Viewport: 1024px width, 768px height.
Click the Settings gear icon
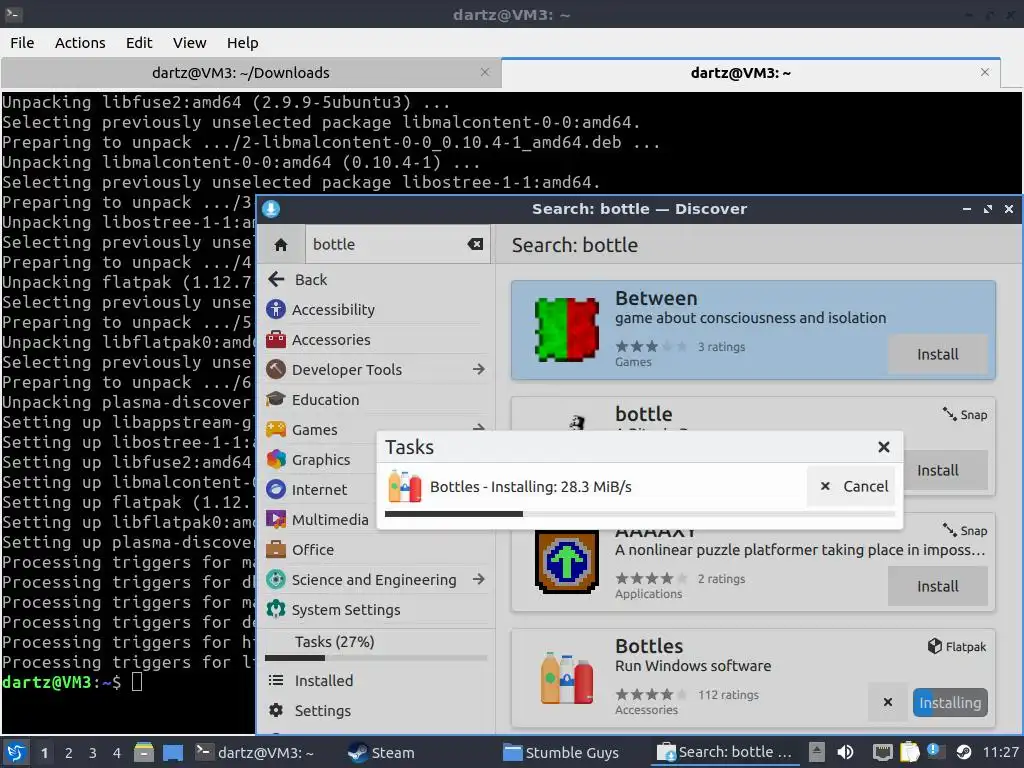click(x=276, y=710)
